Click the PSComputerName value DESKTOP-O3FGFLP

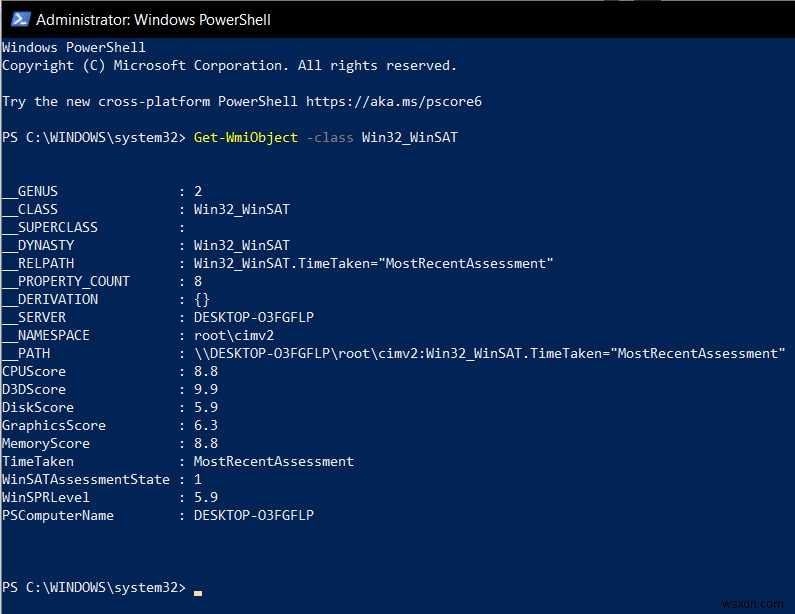pos(254,515)
